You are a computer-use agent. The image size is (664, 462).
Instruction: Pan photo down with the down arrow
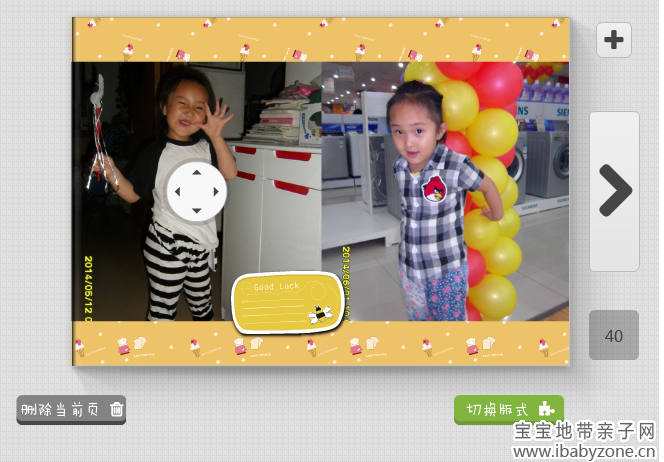(196, 210)
